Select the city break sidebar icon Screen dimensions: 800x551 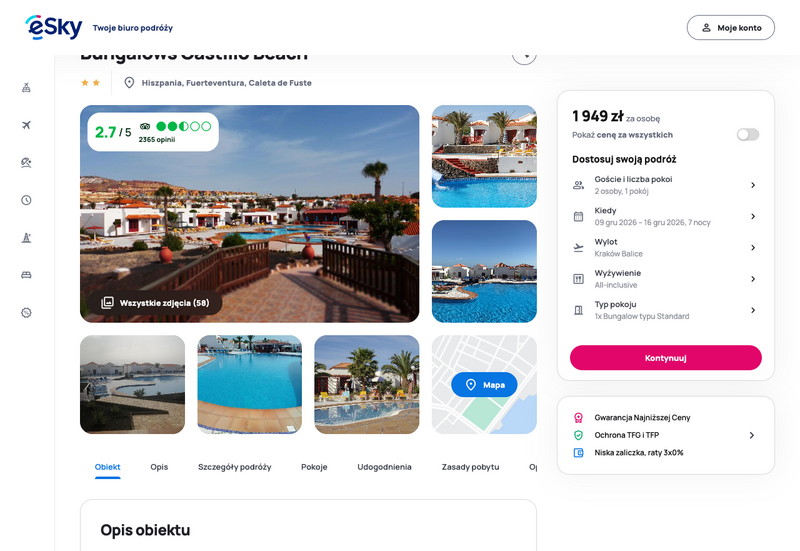tap(27, 238)
